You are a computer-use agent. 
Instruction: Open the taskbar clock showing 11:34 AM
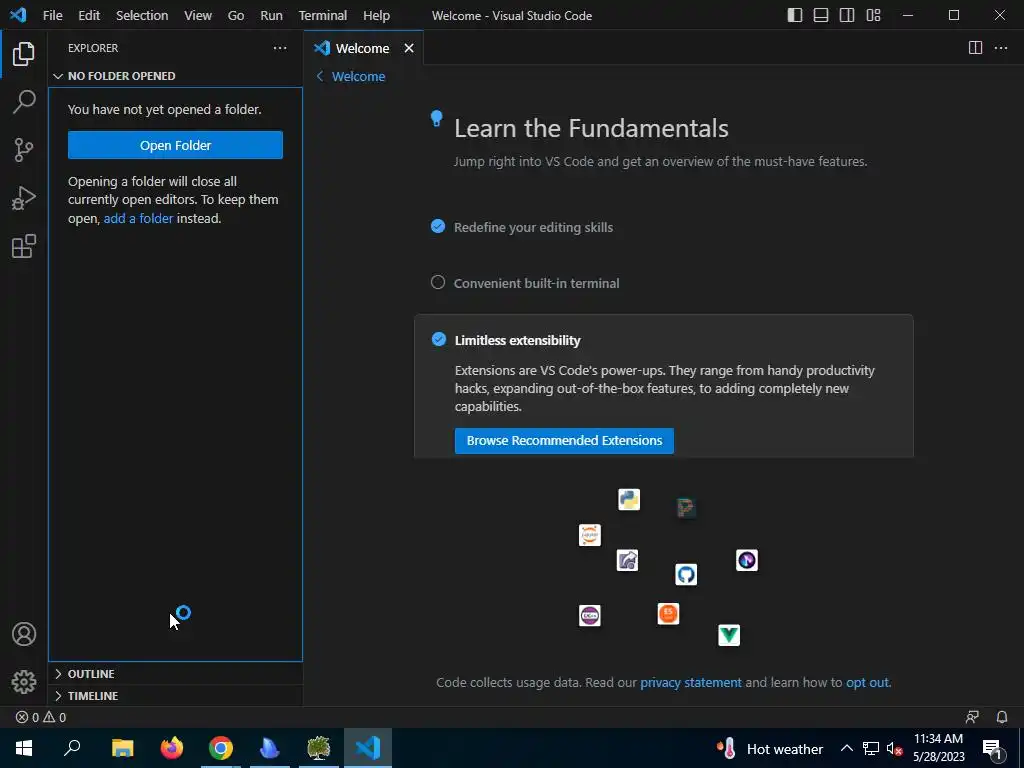click(x=938, y=748)
